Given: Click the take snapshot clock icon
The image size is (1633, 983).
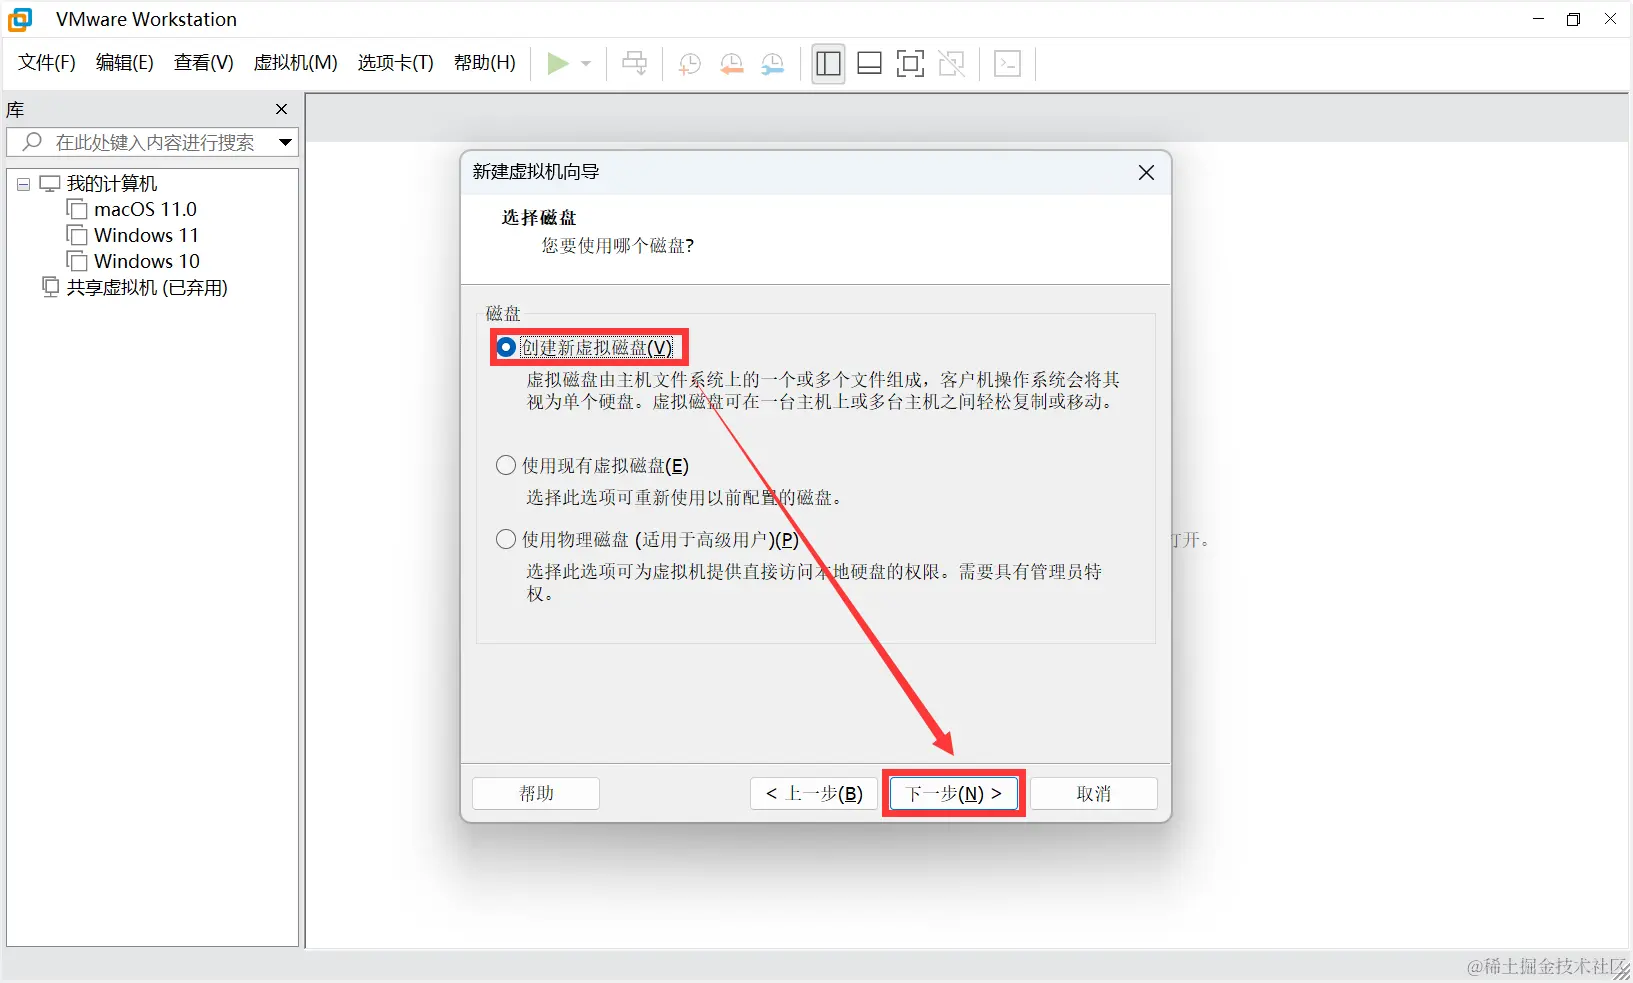Looking at the screenshot, I should (690, 64).
